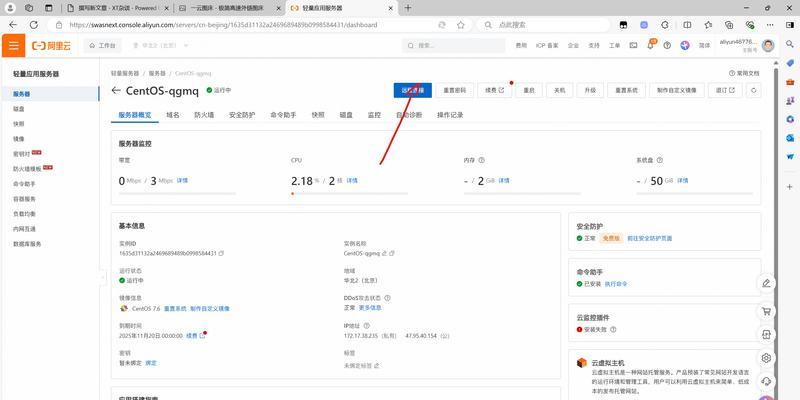Open 详情 link for CPU usage
This screenshot has width=800, height=400.
coord(352,181)
